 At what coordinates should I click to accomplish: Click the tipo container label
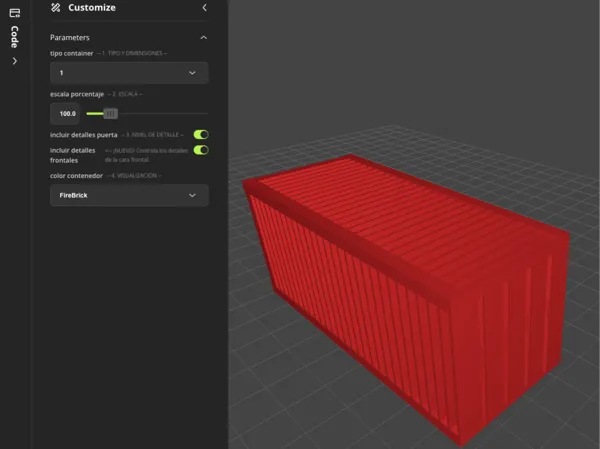(72, 53)
